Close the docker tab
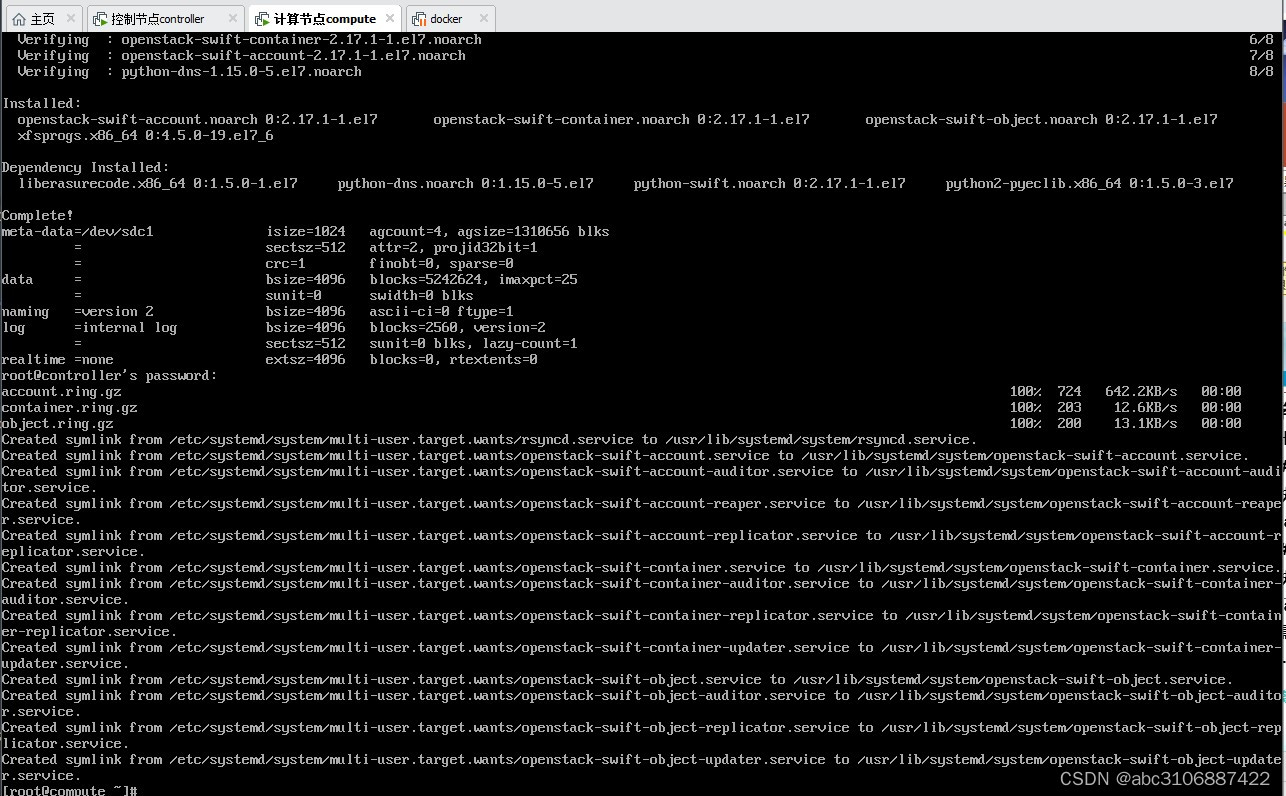Image resolution: width=1286 pixels, height=796 pixels. point(483,18)
